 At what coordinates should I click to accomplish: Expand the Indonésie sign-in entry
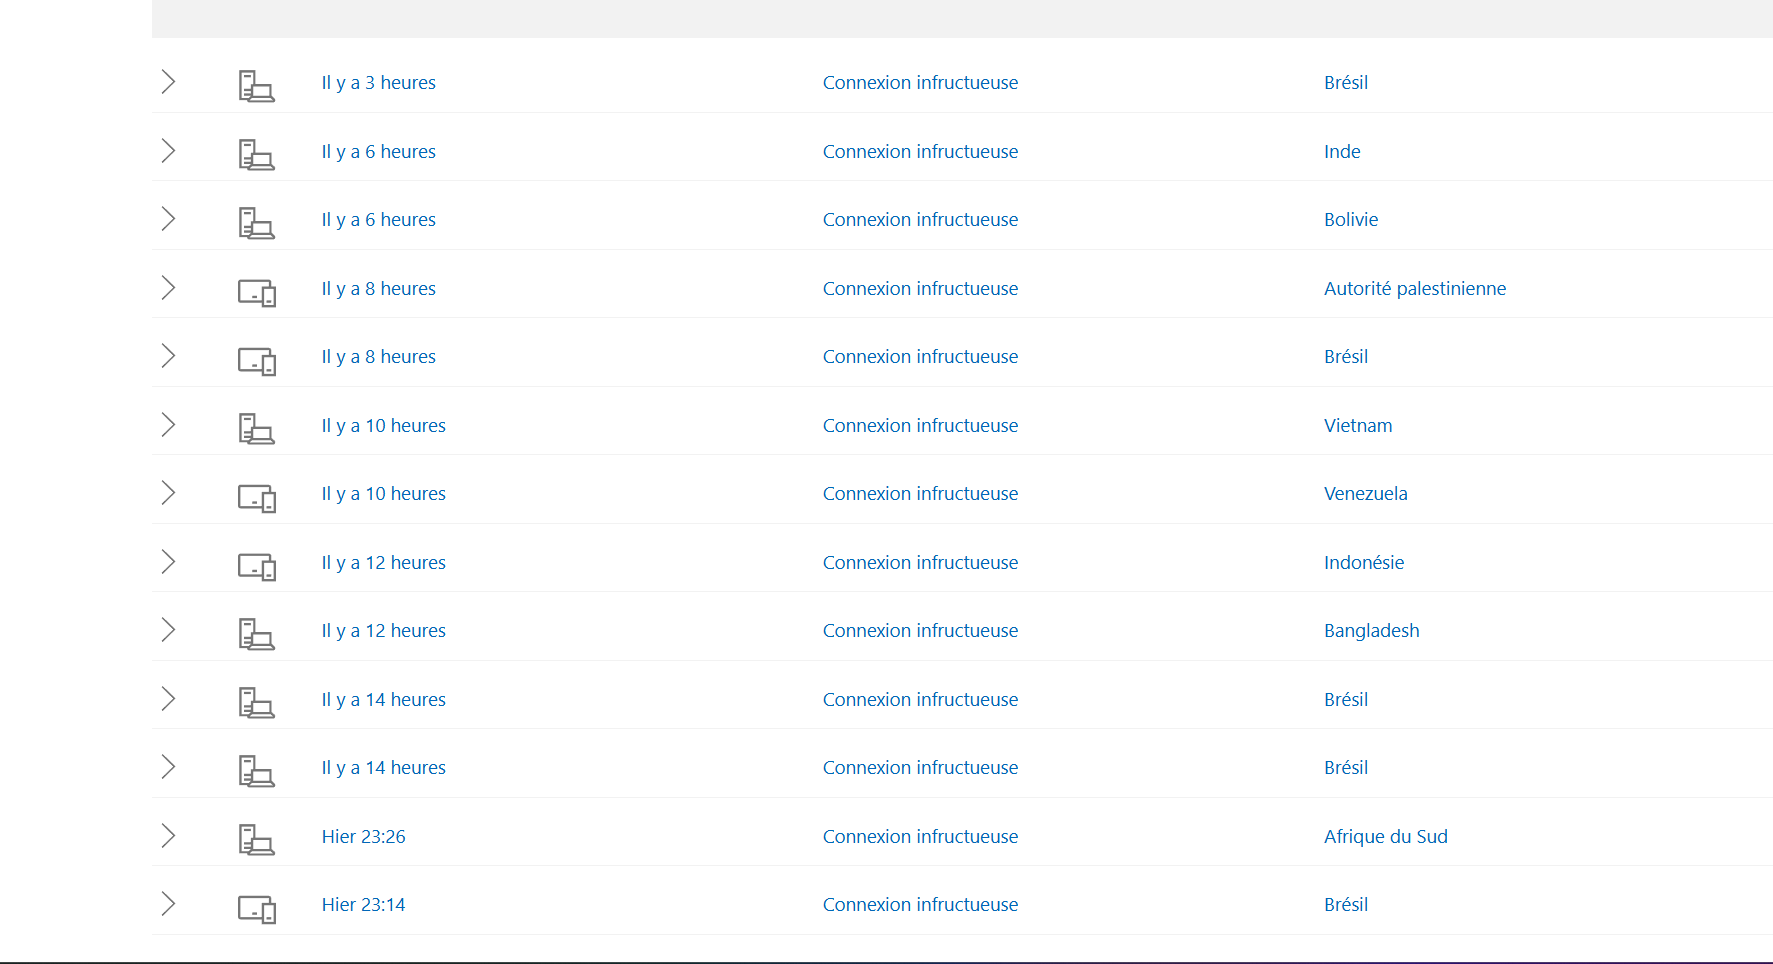click(x=168, y=562)
